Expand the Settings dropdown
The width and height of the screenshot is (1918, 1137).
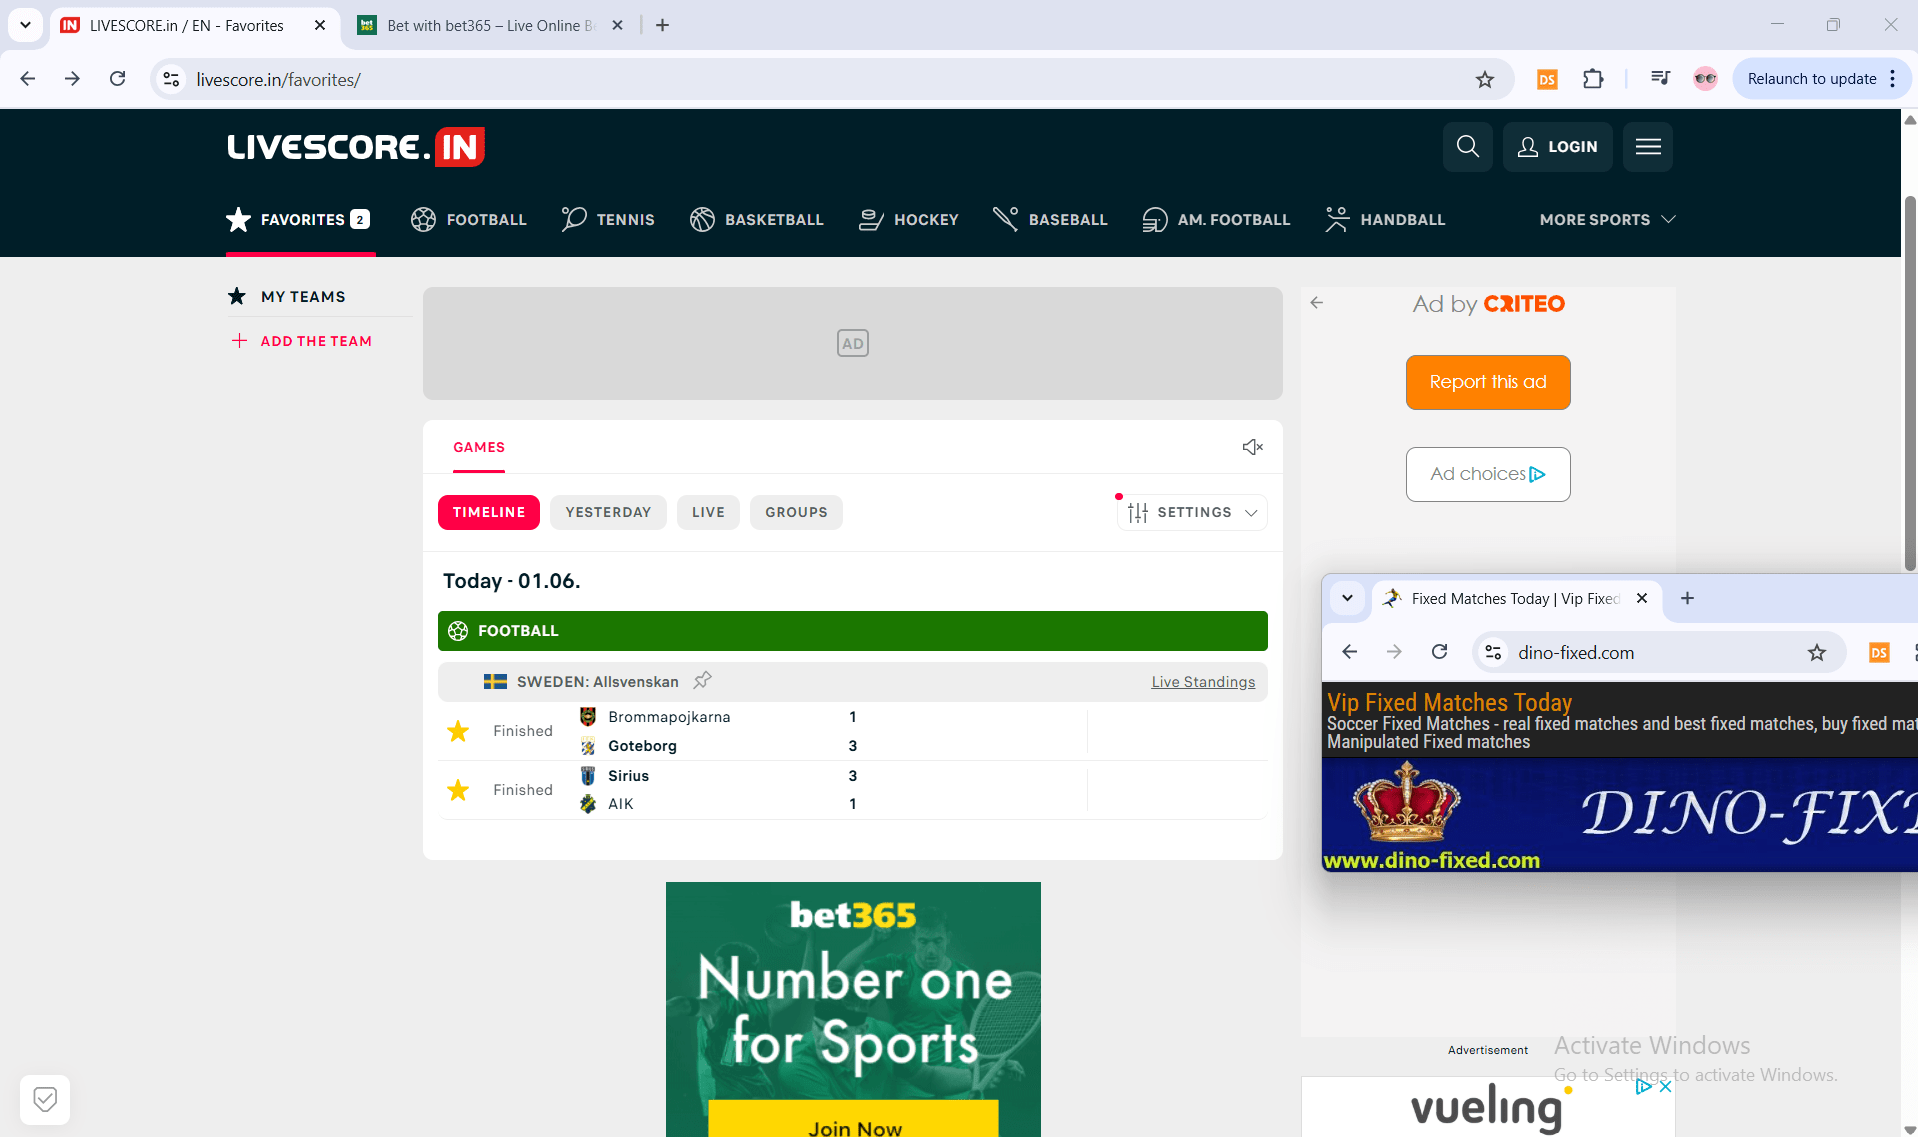tap(1192, 512)
